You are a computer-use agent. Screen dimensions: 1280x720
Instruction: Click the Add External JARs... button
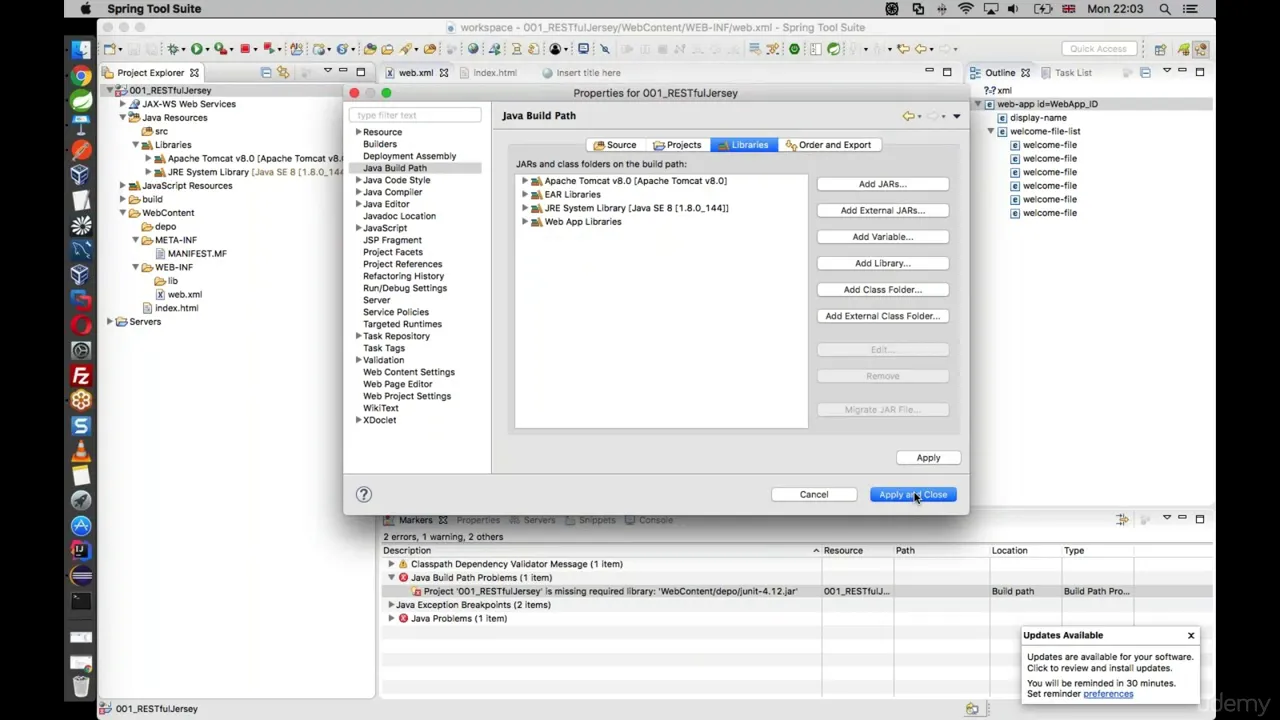pos(882,211)
